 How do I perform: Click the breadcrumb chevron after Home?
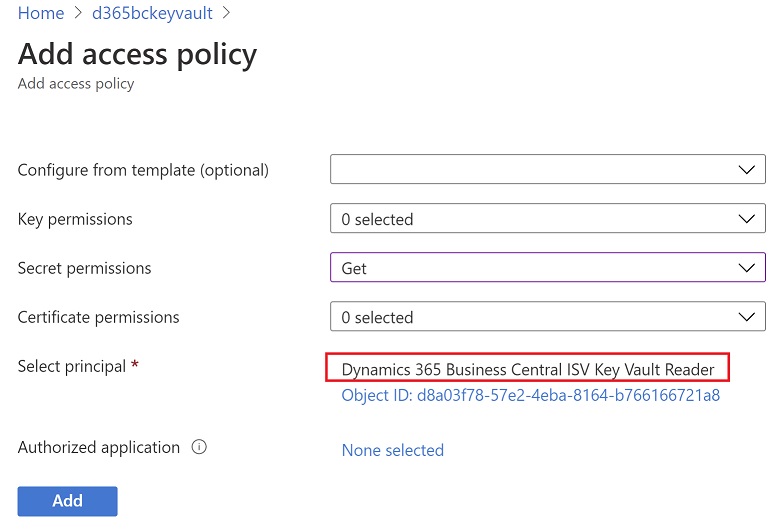coord(76,14)
